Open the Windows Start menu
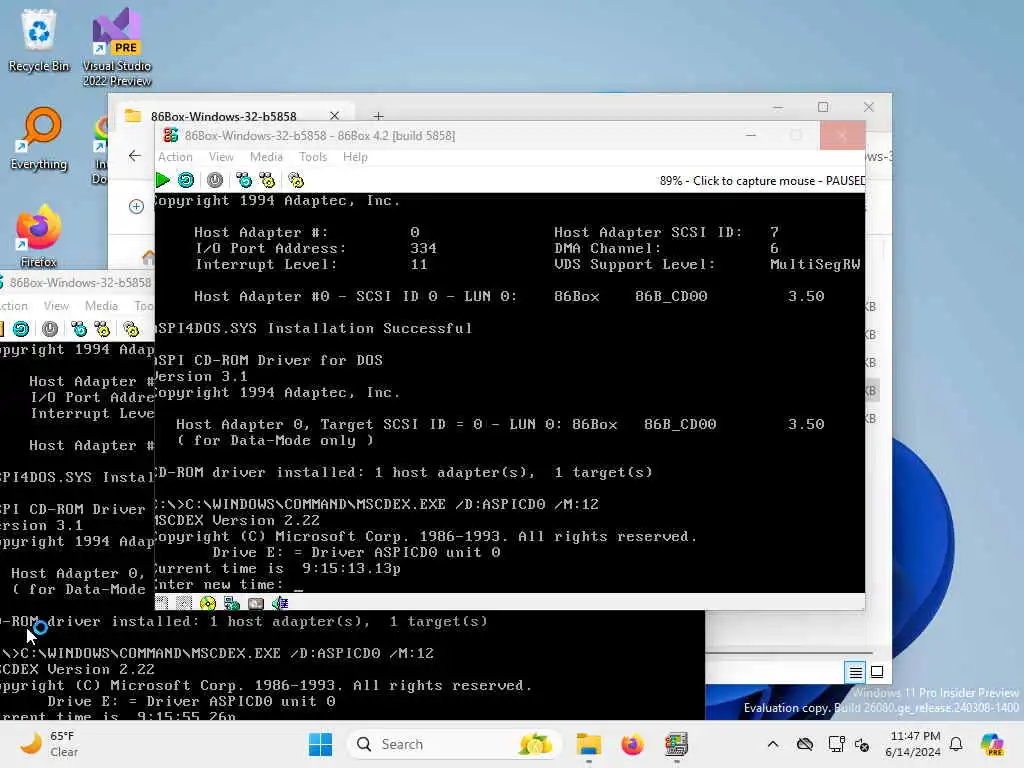Screen dimensions: 1024x768 coord(320,744)
